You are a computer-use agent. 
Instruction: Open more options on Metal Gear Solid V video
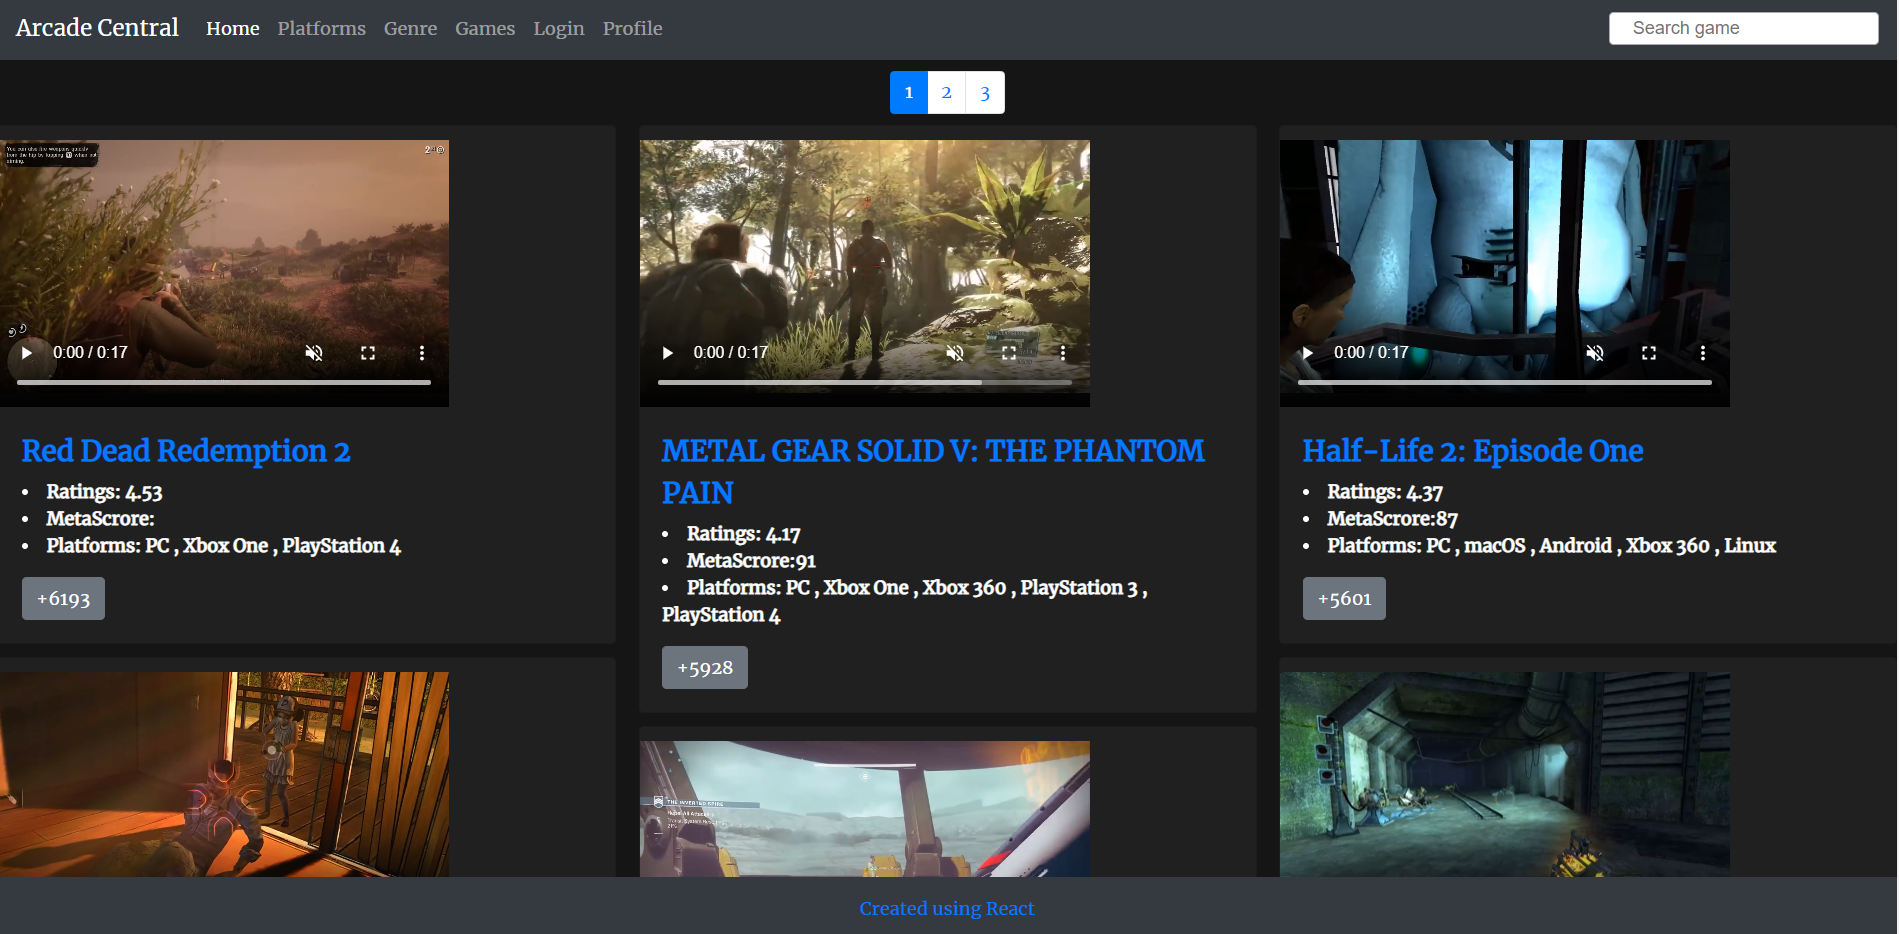click(1063, 353)
